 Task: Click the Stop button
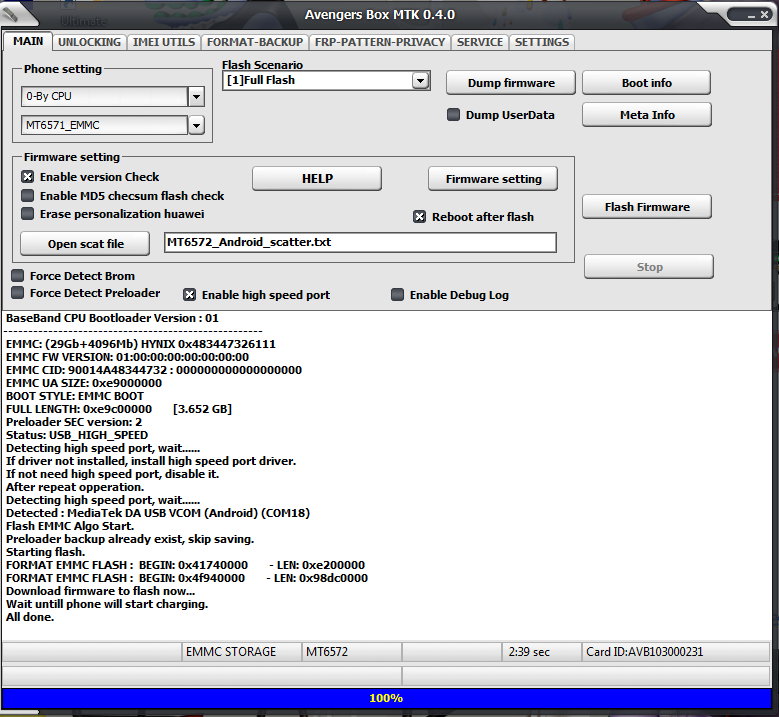pyautogui.click(x=649, y=267)
